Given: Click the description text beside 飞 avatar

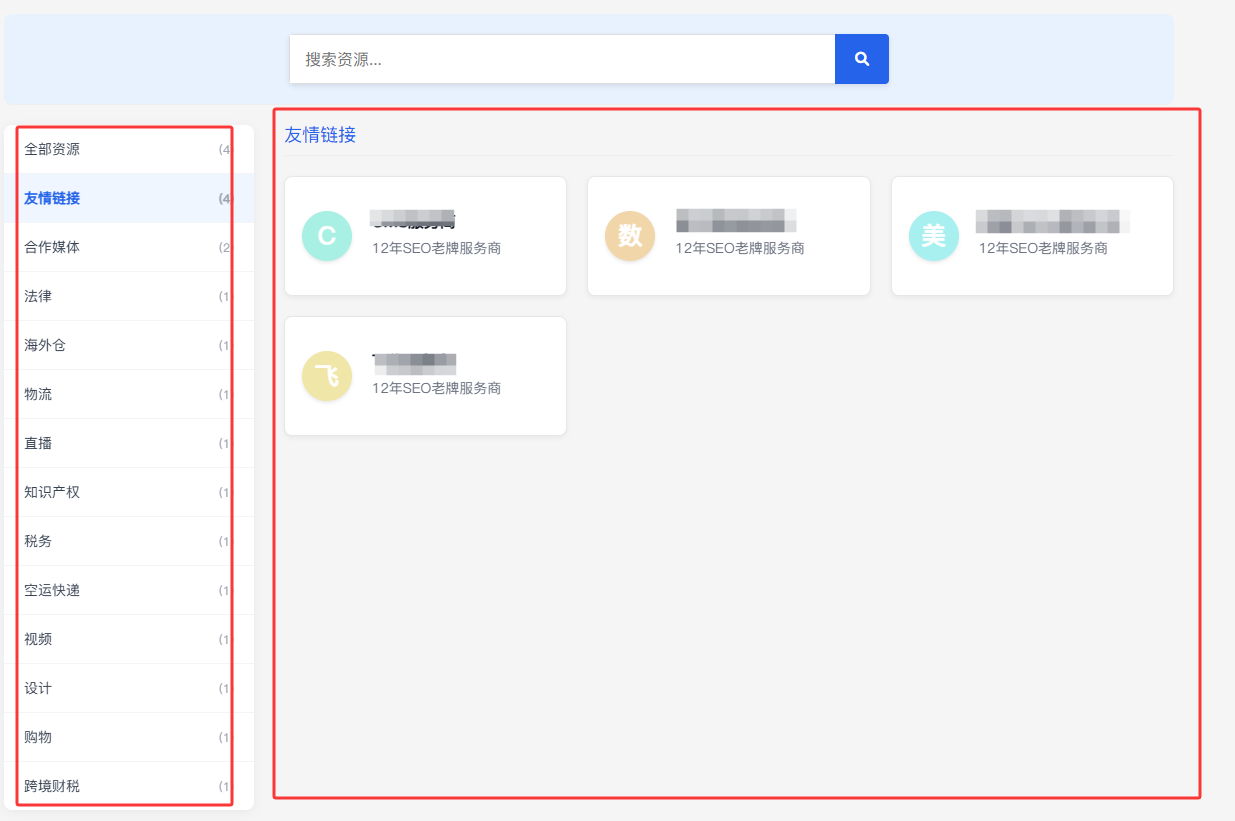Looking at the screenshot, I should click(x=436, y=388).
